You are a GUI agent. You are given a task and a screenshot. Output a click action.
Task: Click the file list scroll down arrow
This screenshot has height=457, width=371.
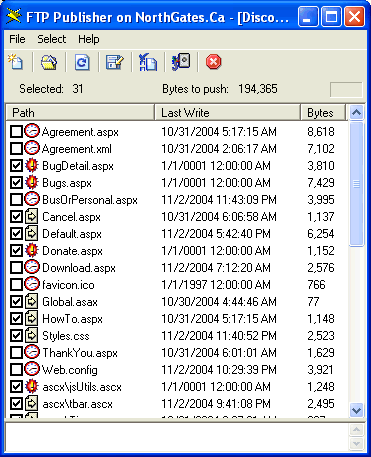pyautogui.click(x=356, y=410)
